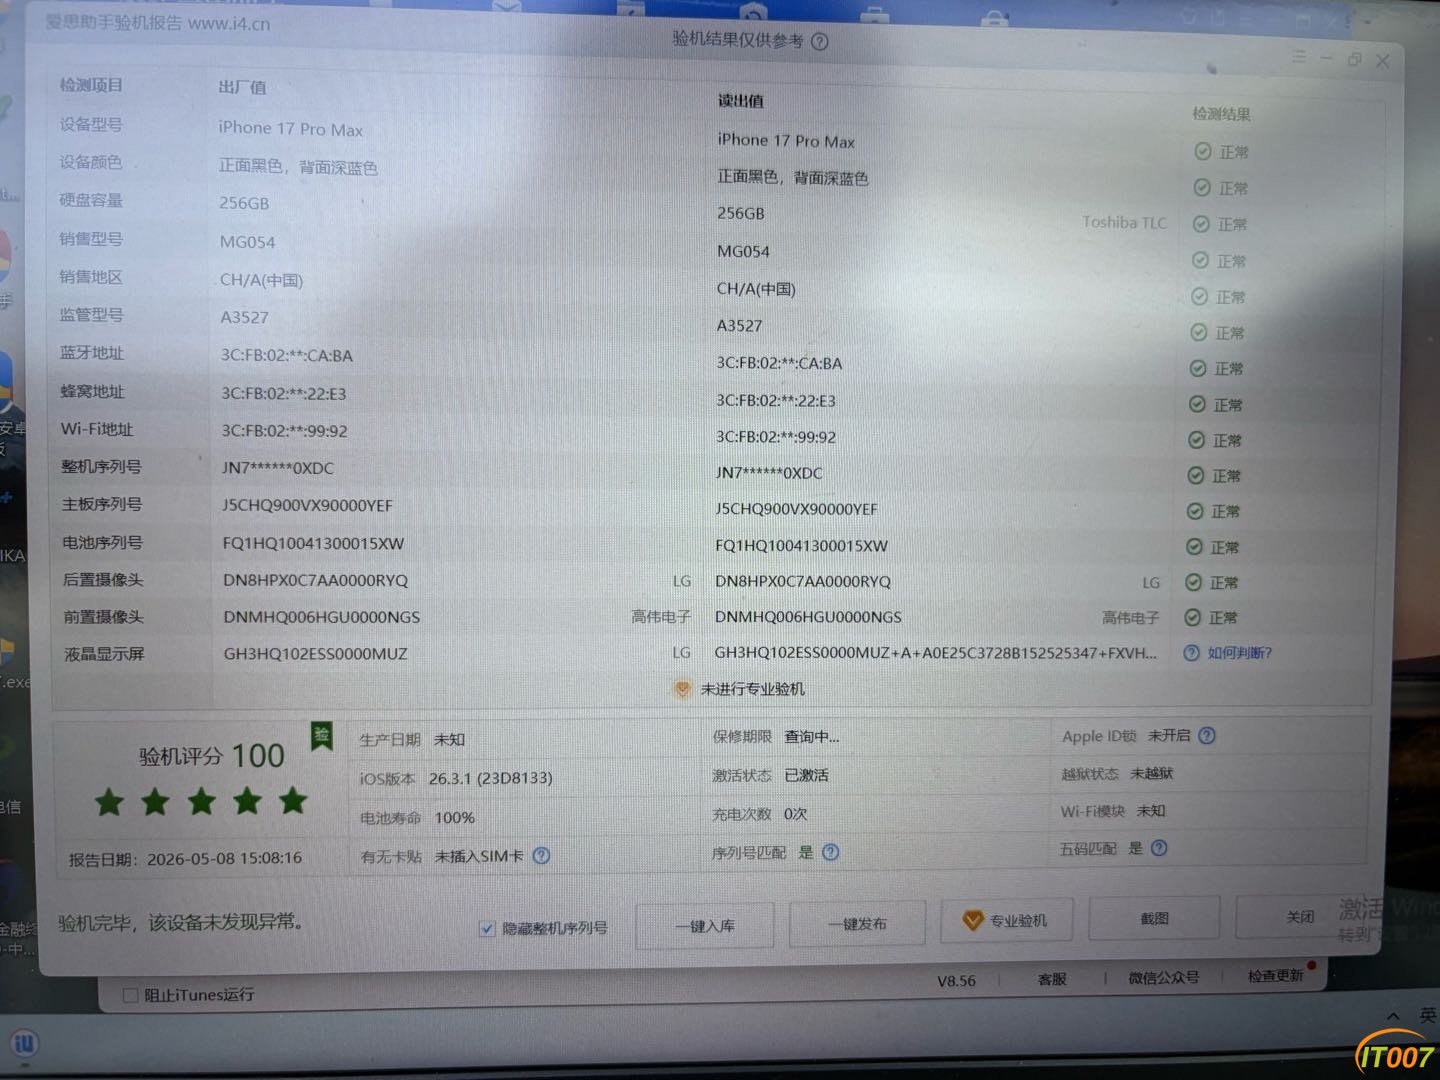Click the 出厂值 column header

click(x=242, y=87)
